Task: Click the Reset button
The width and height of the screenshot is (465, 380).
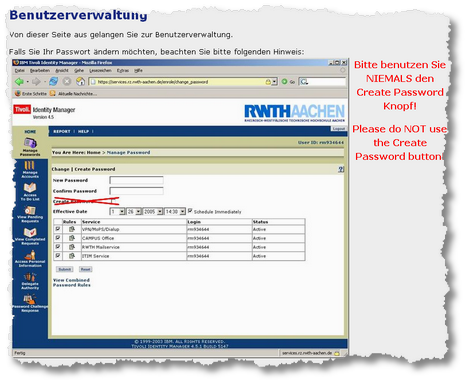Action: [85, 269]
